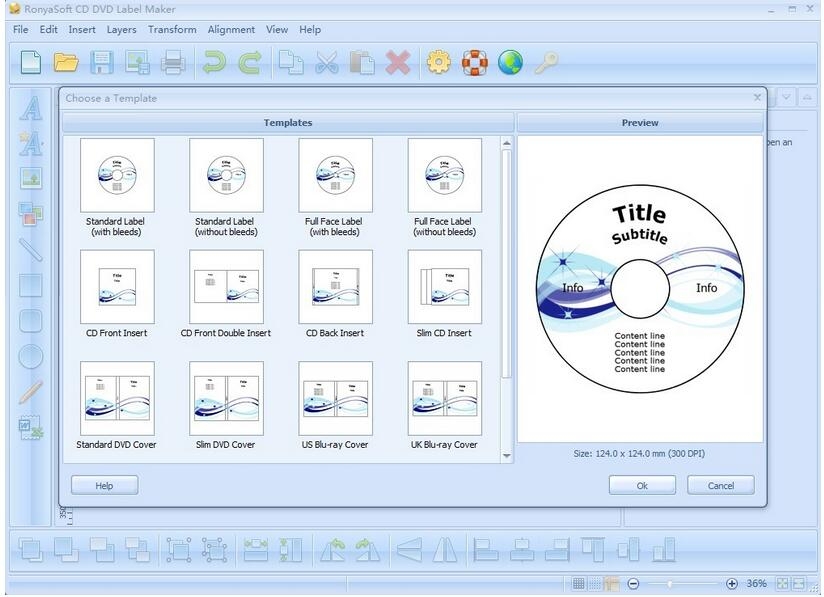Open the Transform menu

(x=172, y=30)
